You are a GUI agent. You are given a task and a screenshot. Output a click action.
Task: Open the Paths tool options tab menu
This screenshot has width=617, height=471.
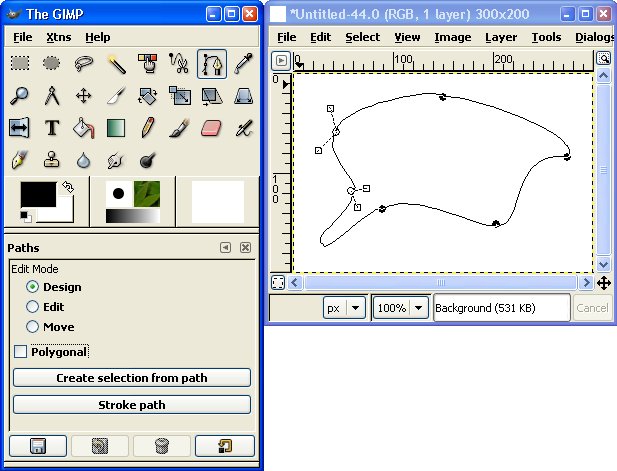(225, 248)
